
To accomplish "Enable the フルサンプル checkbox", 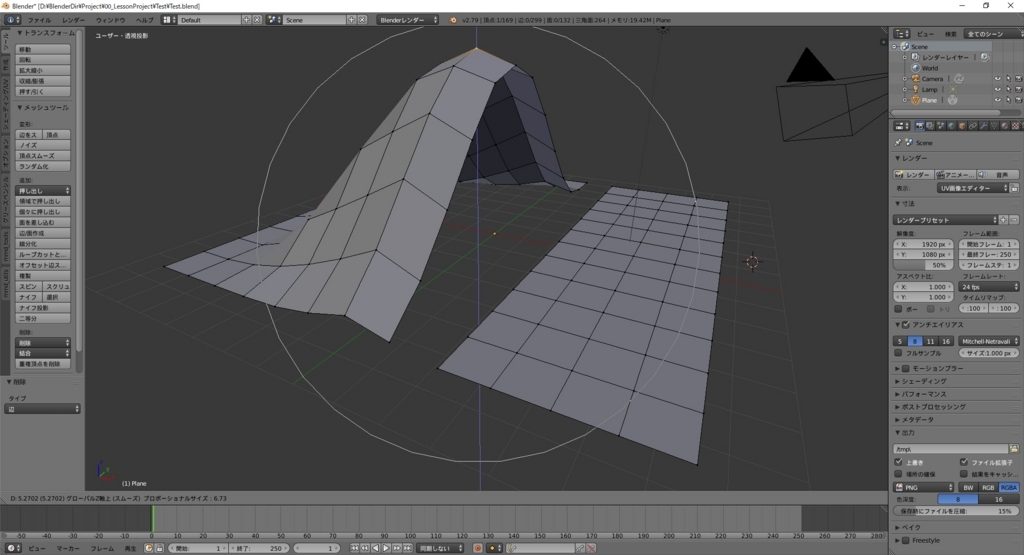I will 899,353.
